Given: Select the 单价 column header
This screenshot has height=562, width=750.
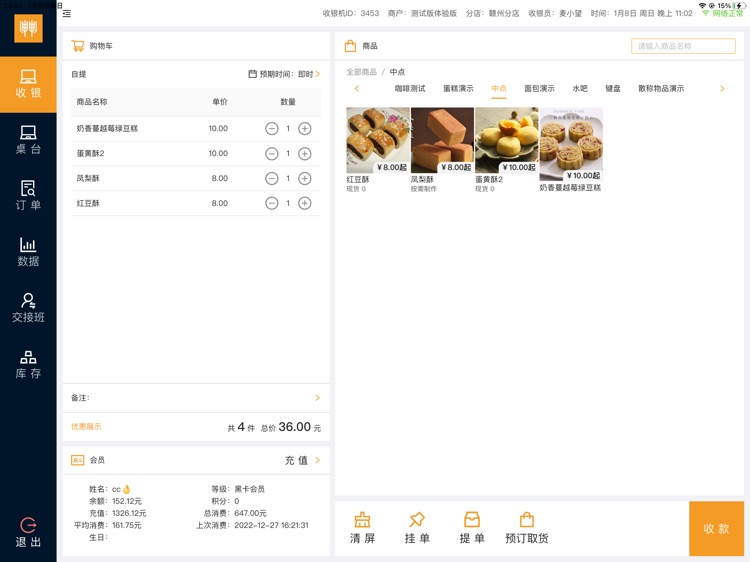Looking at the screenshot, I should coord(220,102).
